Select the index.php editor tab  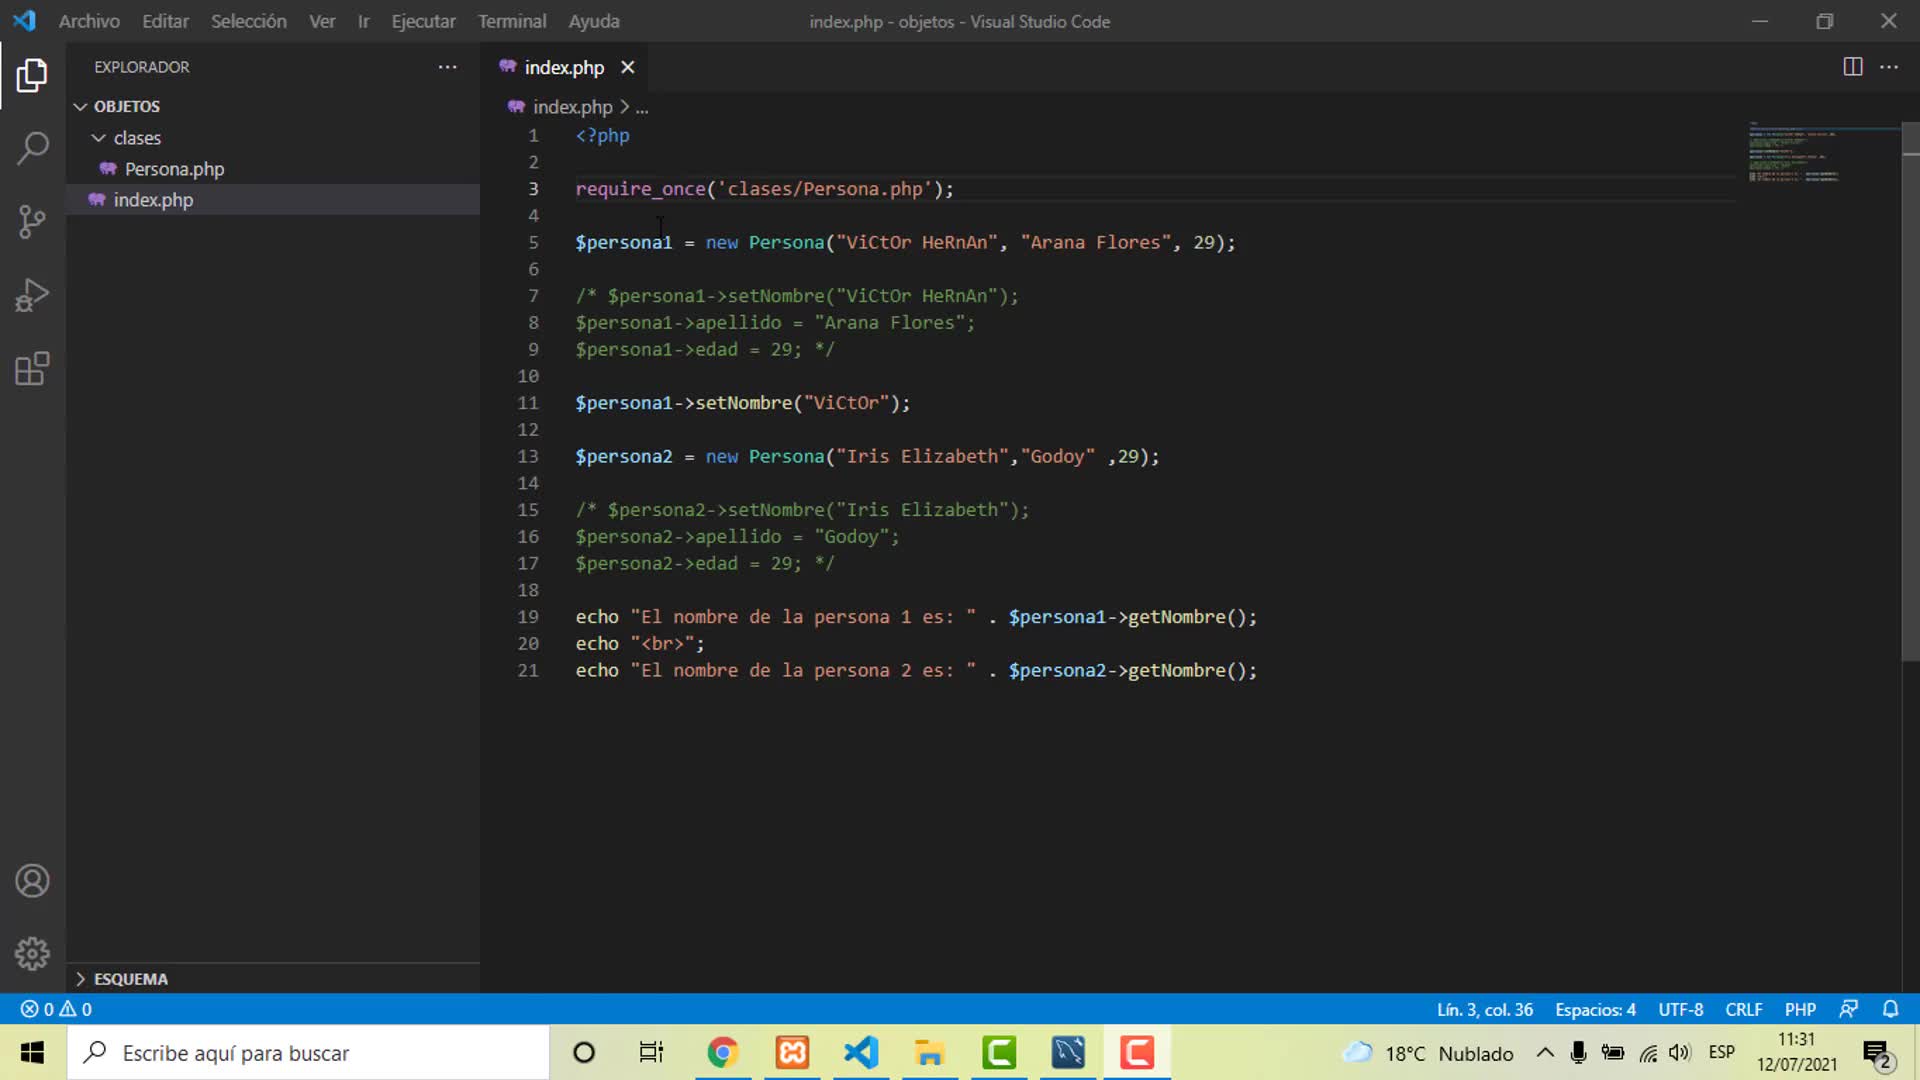[x=564, y=67]
